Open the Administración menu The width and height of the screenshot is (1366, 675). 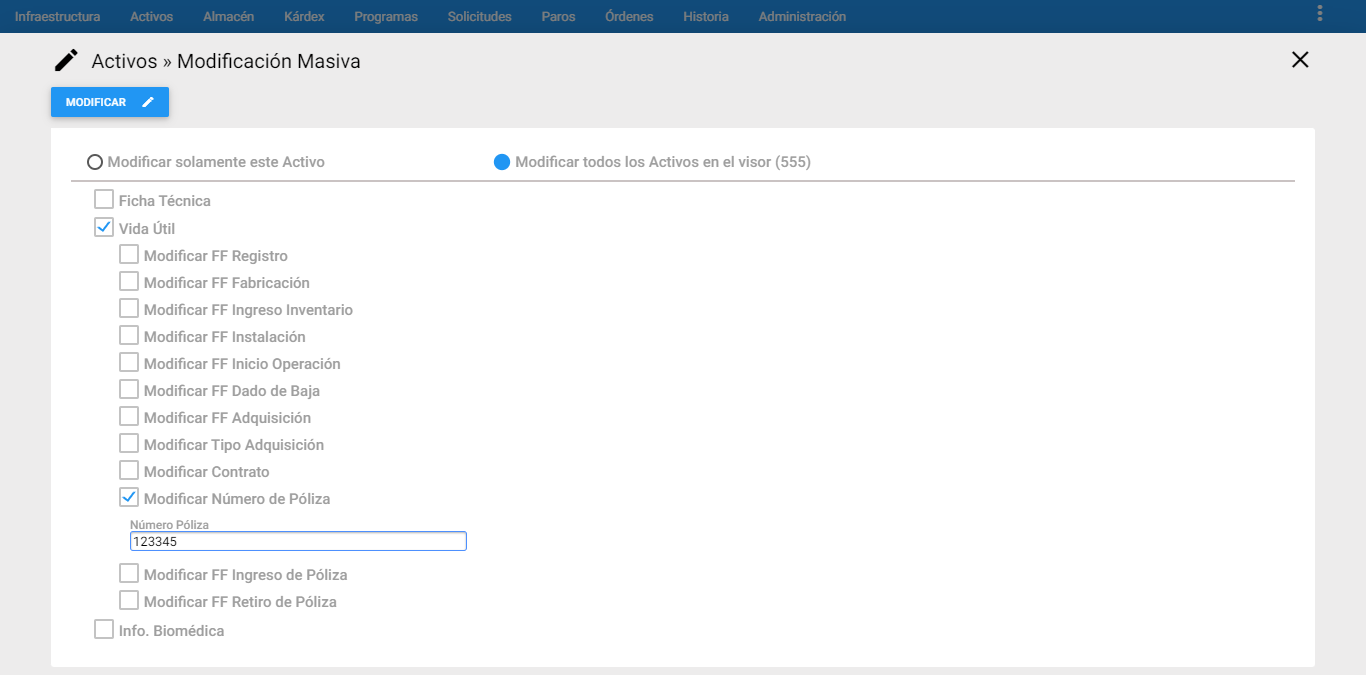click(x=802, y=16)
